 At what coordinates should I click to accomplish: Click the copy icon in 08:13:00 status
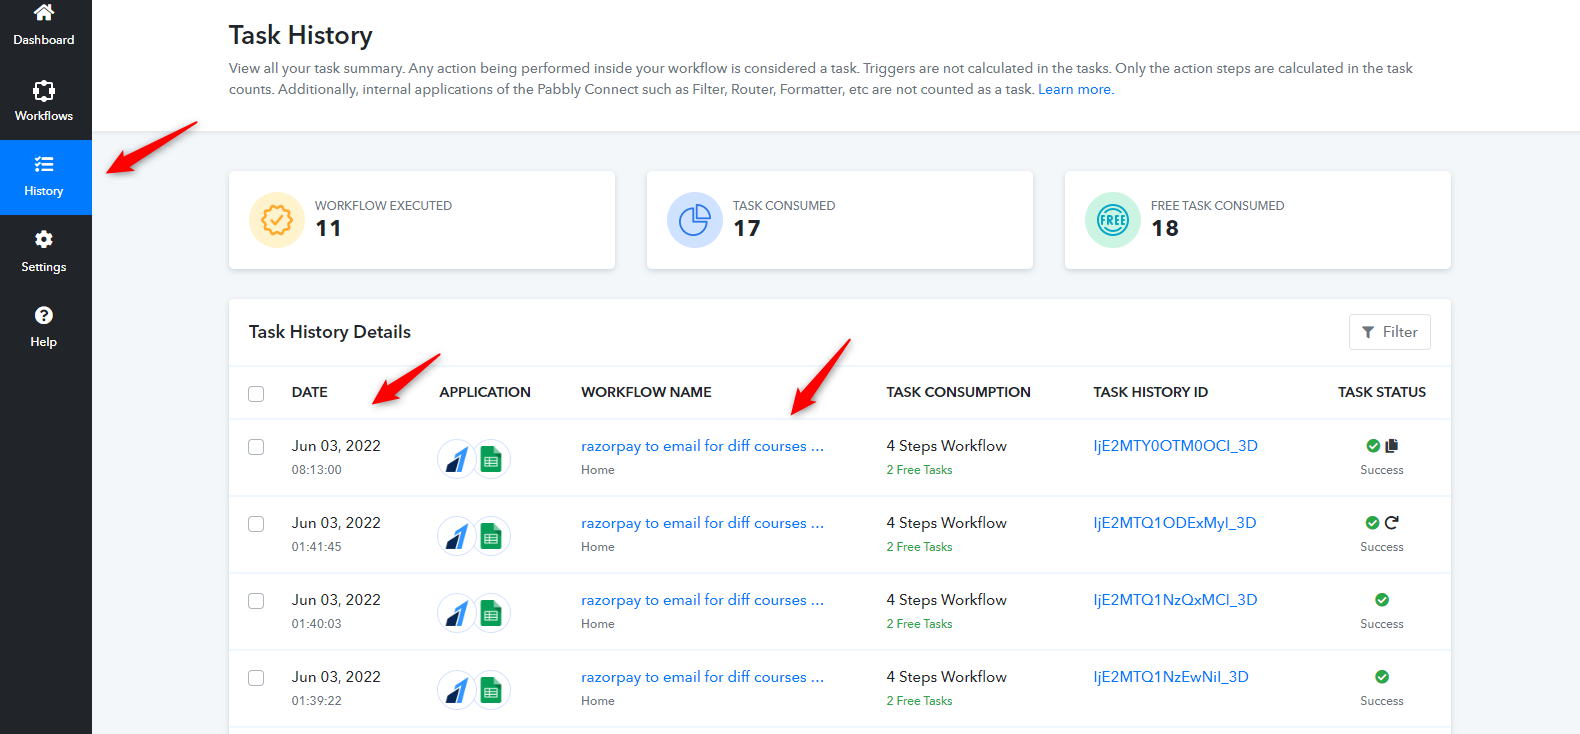tap(1391, 446)
